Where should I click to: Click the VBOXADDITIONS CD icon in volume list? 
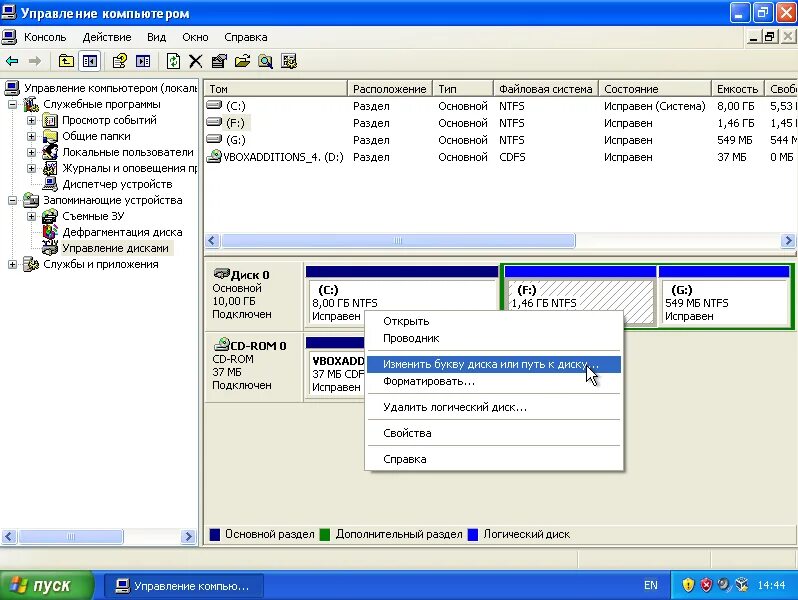tap(214, 156)
